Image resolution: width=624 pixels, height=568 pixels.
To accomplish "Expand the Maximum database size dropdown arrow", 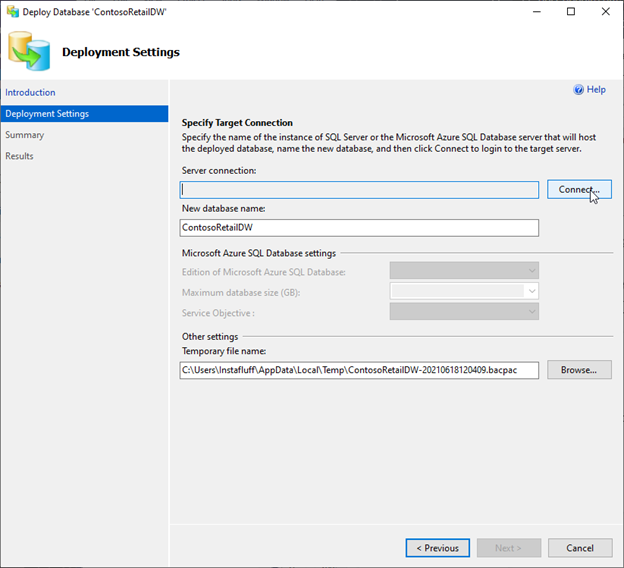I will pos(532,291).
